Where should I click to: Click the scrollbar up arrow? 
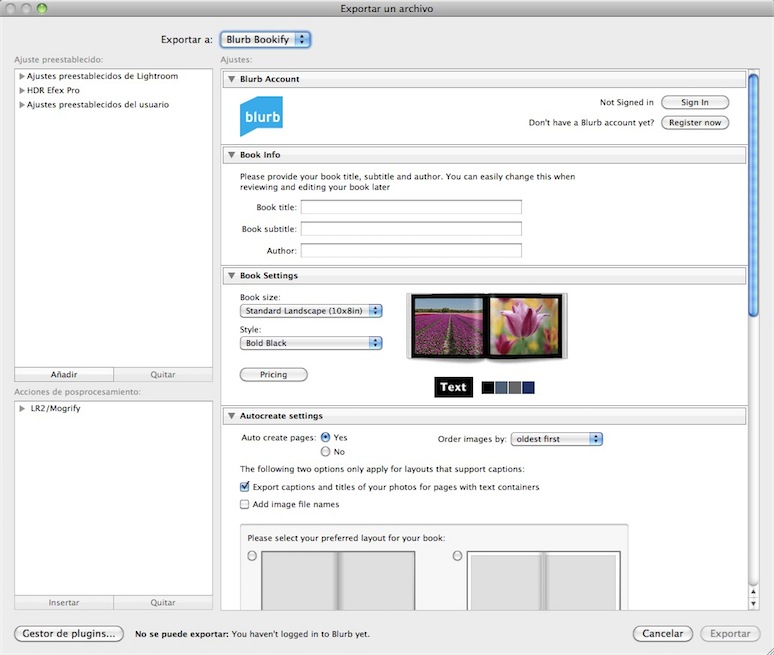tap(753, 591)
